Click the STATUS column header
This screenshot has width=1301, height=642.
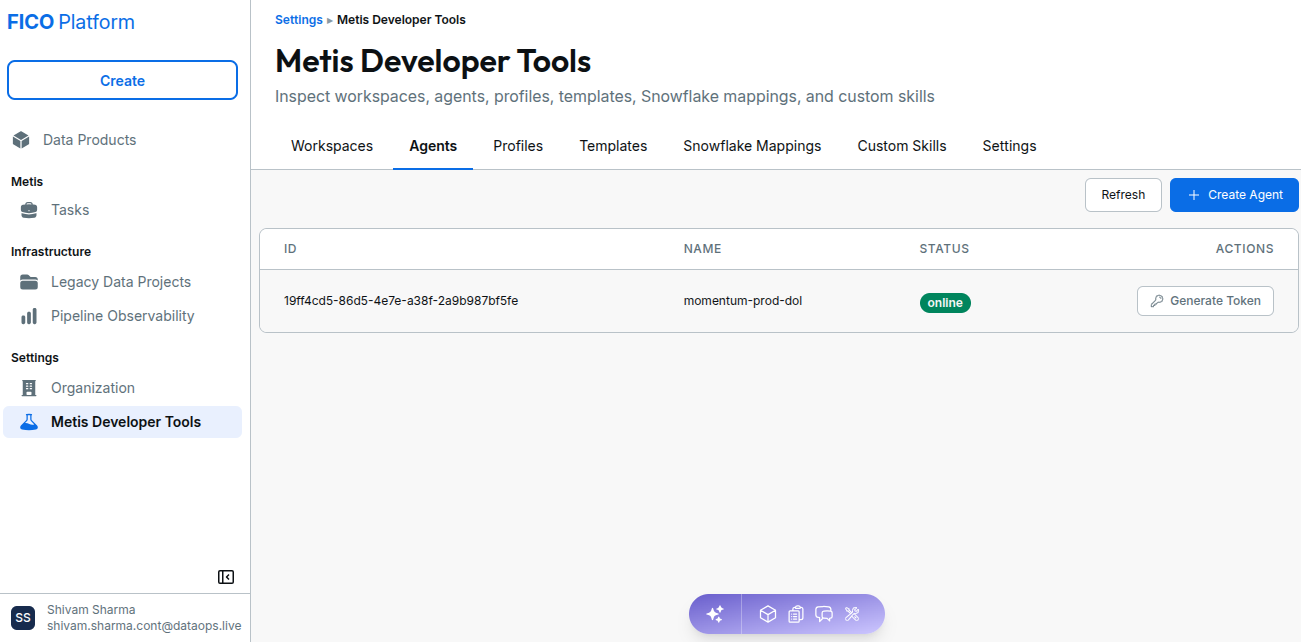pos(944,249)
